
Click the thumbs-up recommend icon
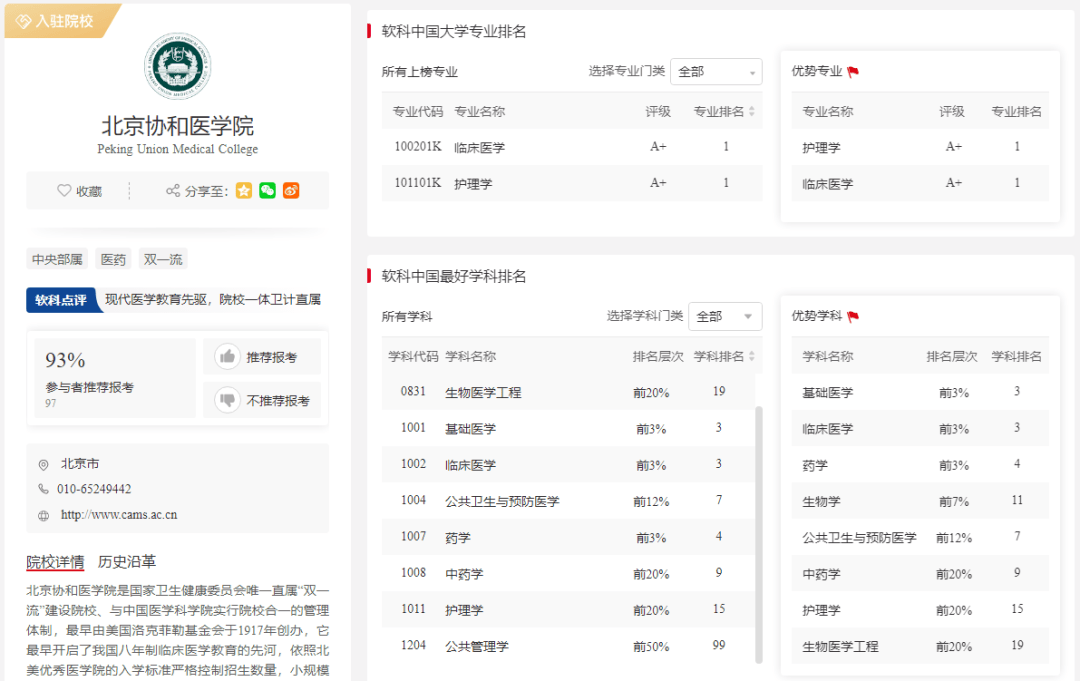point(227,357)
